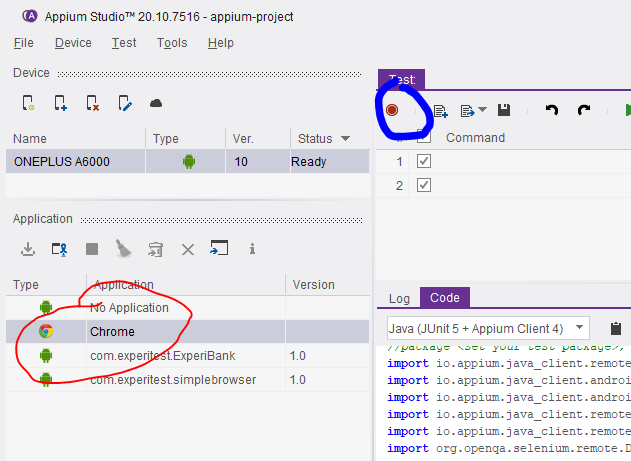Screen dimensions: 631x461
Task: Click the Chrome logo icon in application list
Action: click(46, 331)
